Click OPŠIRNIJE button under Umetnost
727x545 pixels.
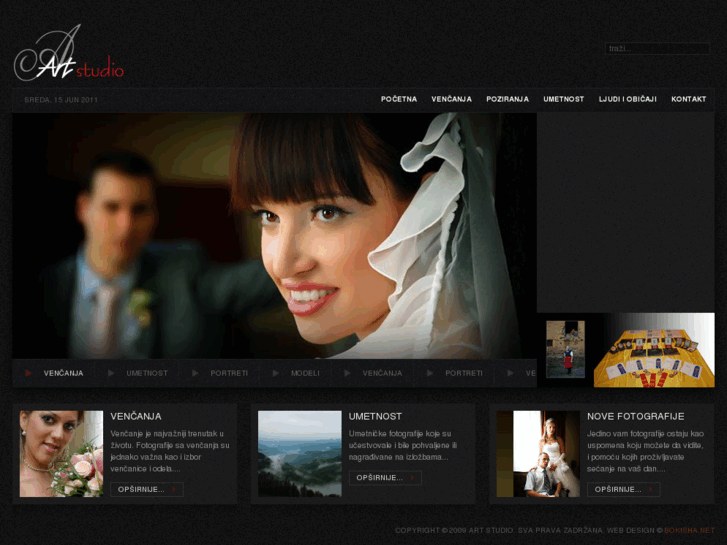pos(385,478)
